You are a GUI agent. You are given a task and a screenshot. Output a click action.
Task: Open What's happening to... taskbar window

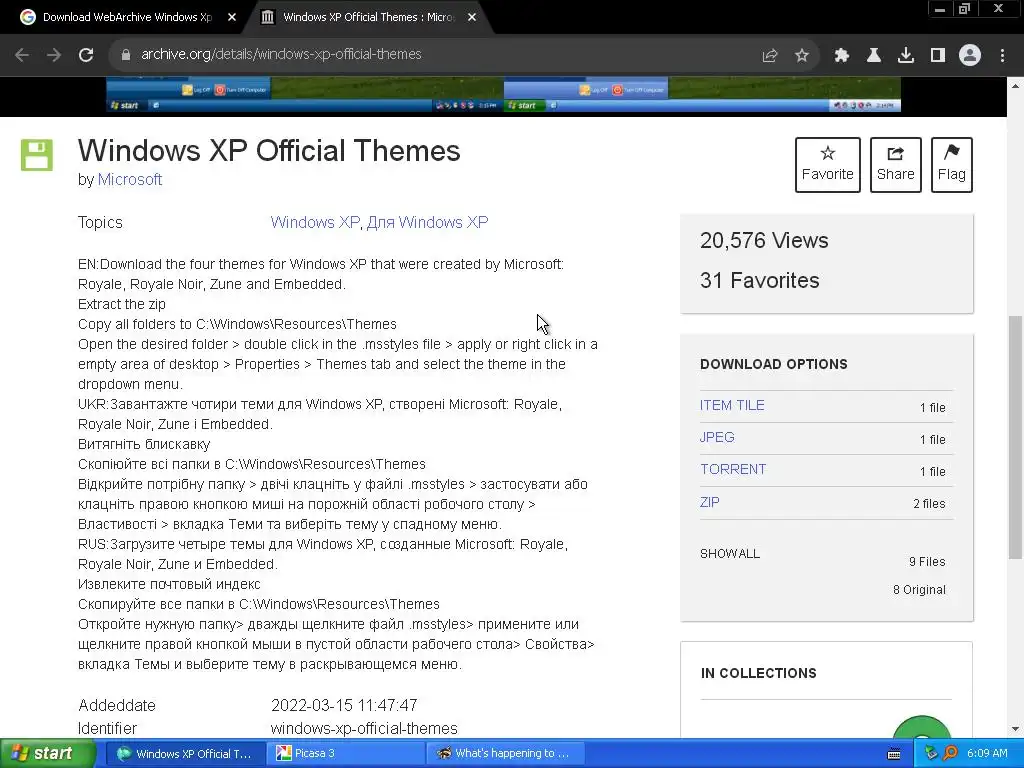coord(504,754)
